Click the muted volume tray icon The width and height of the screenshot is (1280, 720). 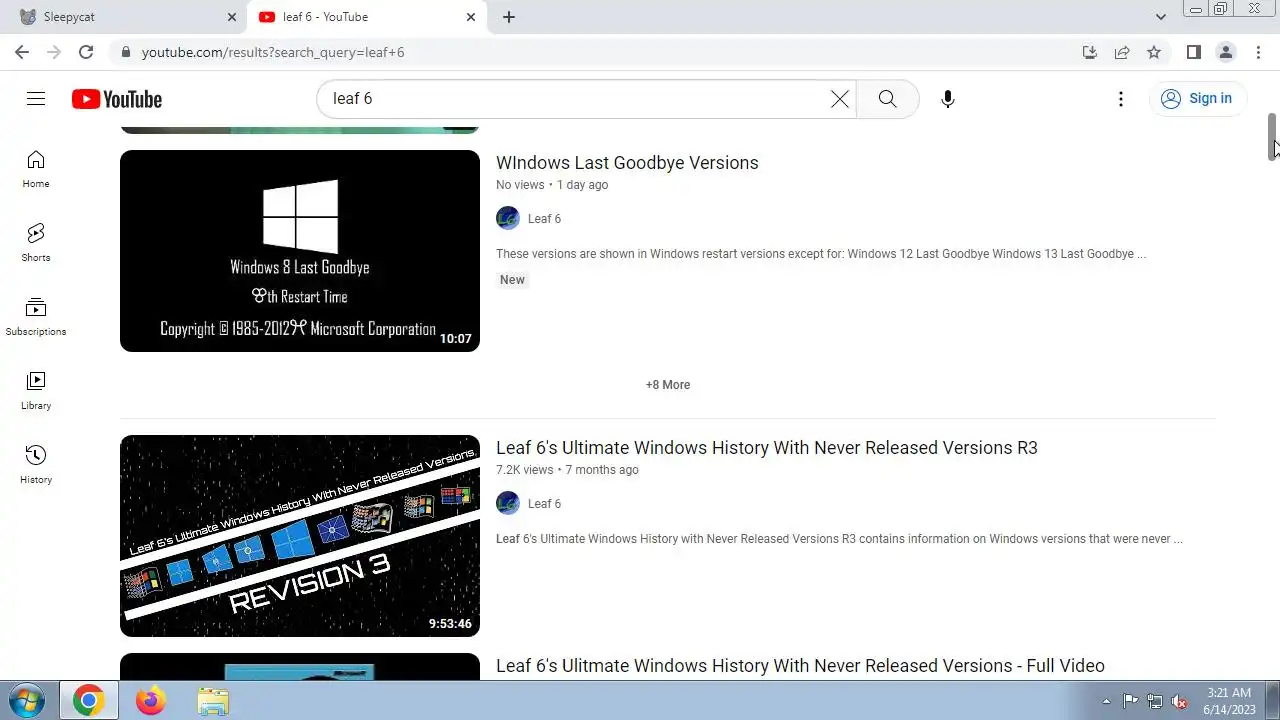click(x=1179, y=701)
